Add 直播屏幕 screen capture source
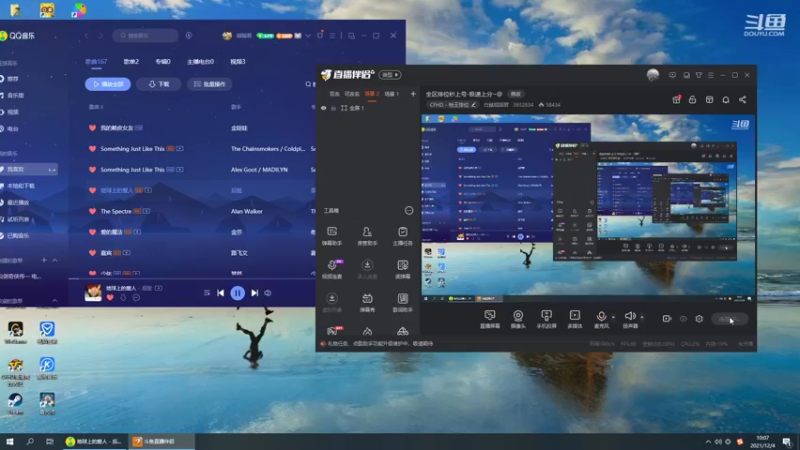The height and width of the screenshot is (450, 800). tap(490, 319)
